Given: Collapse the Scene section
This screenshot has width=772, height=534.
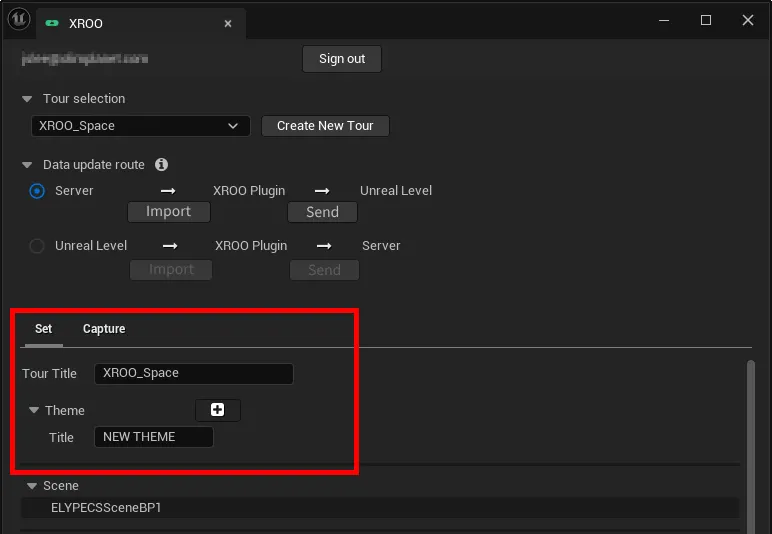Looking at the screenshot, I should pos(32,486).
